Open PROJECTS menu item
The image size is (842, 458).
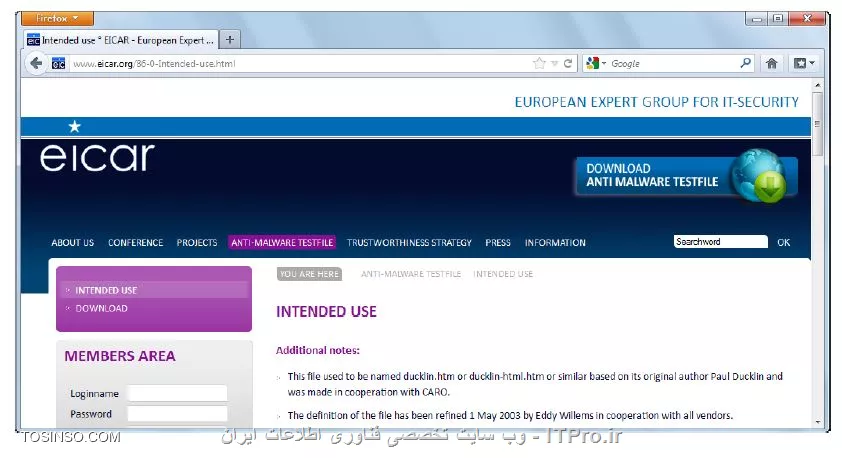(x=197, y=243)
